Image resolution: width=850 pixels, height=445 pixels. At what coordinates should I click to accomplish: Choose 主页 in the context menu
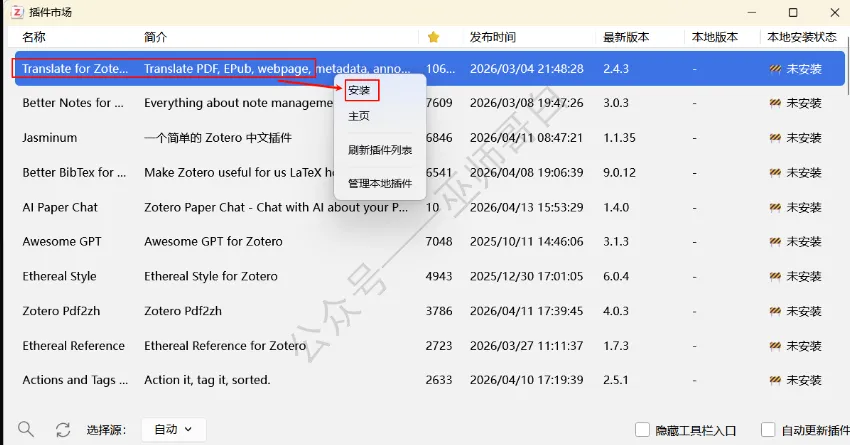tap(359, 116)
